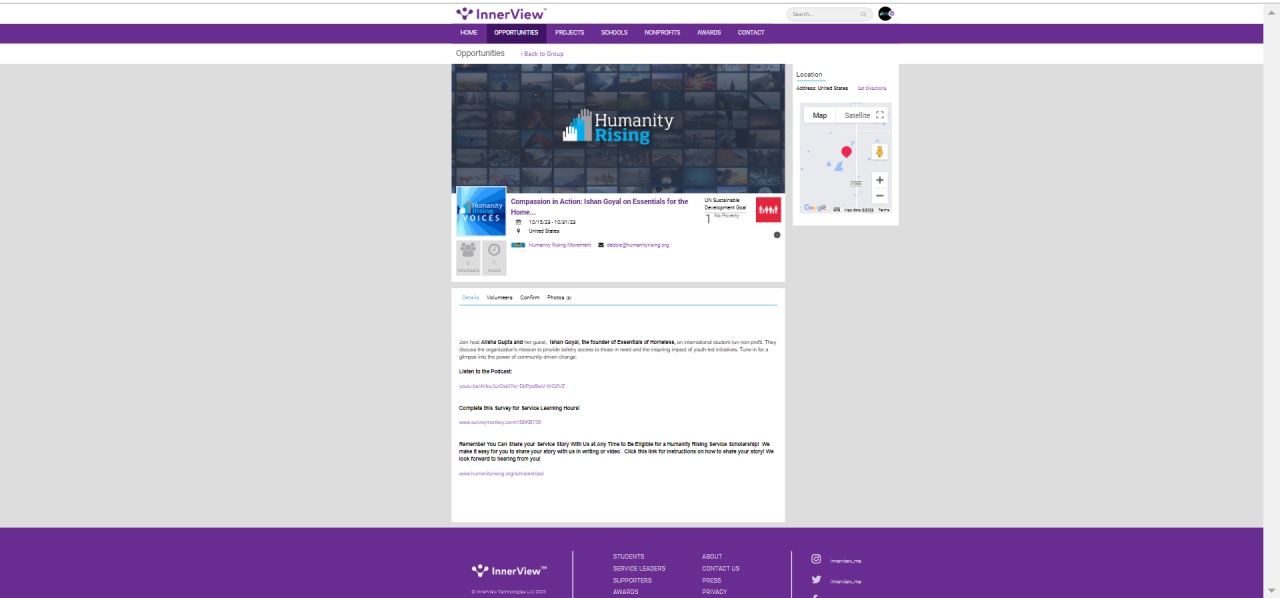Click the InnerView logo in the header
The width and height of the screenshot is (1280, 598).
coord(500,14)
